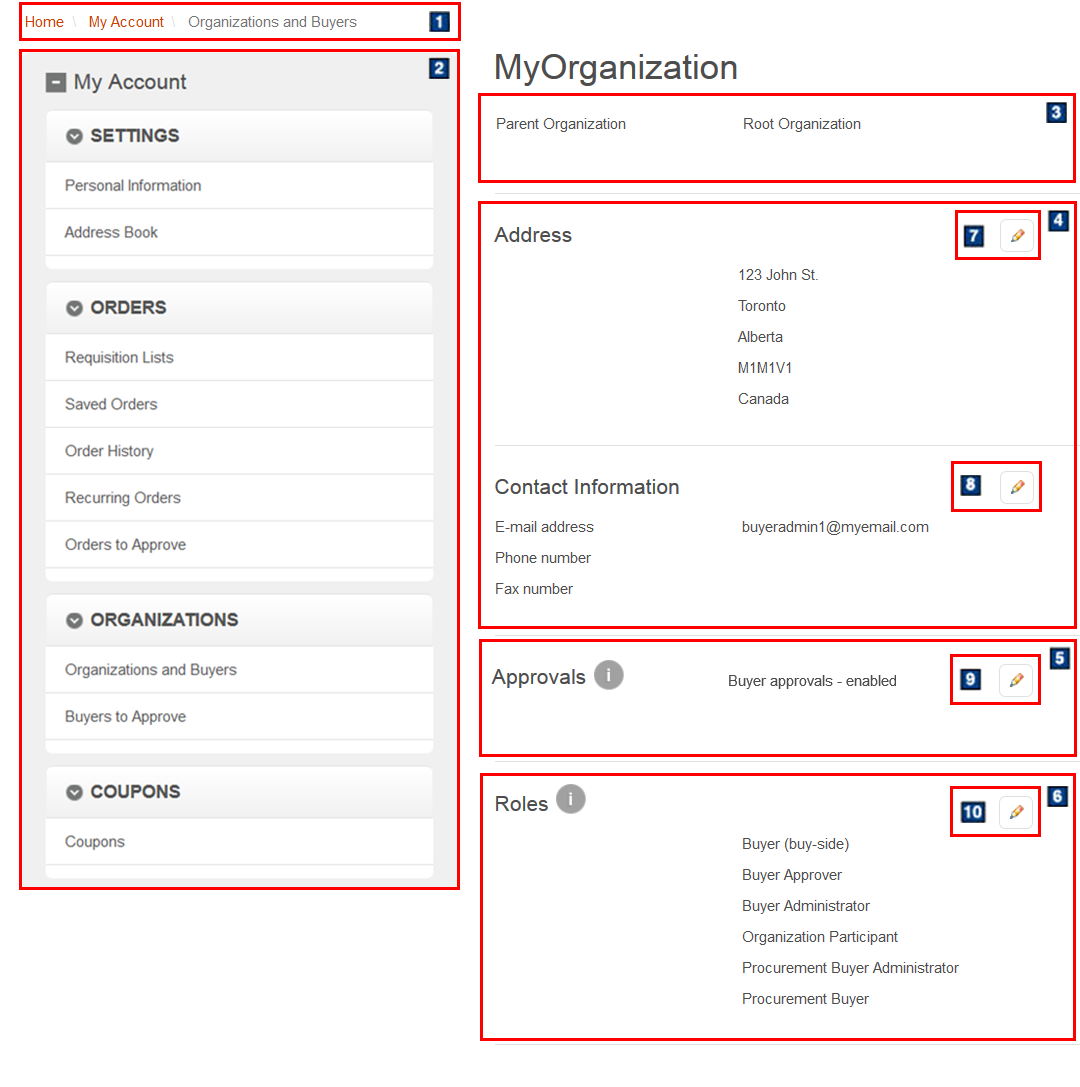Image resolution: width=1080 pixels, height=1087 pixels.
Task: Click the info icon beside Roles
Action: (x=570, y=799)
